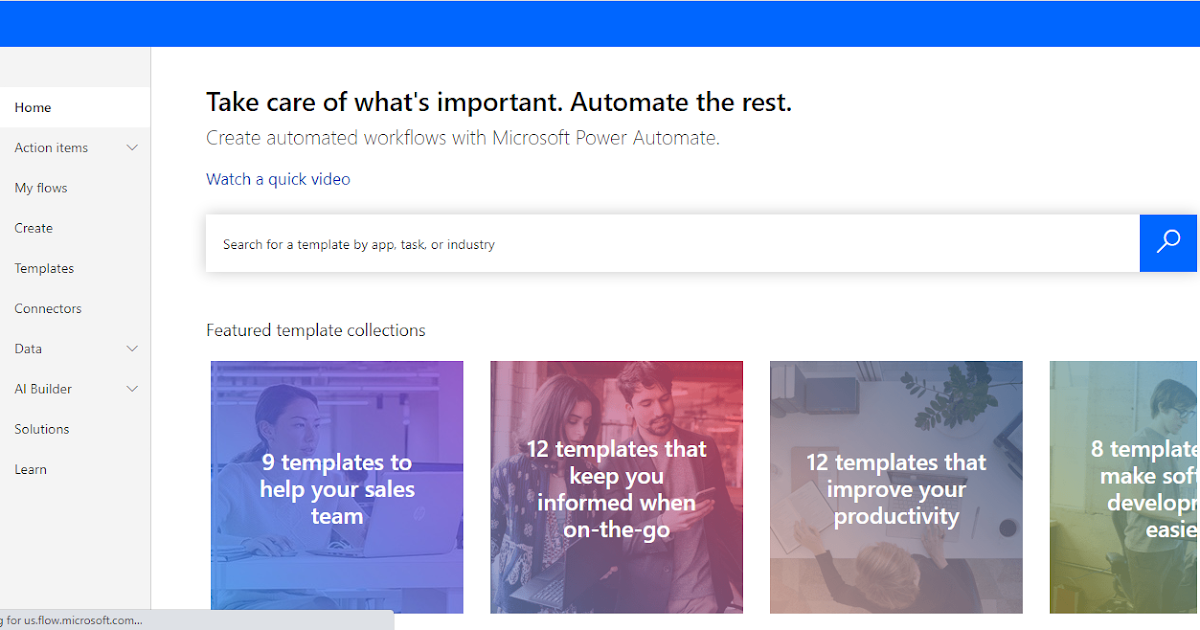Expand the Action items section
1200x630 pixels.
(x=132, y=147)
